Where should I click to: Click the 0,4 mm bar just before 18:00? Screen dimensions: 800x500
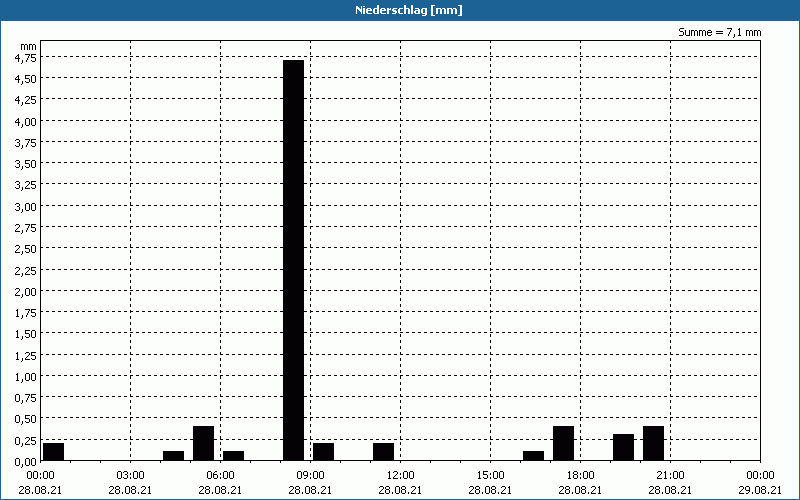(x=564, y=443)
